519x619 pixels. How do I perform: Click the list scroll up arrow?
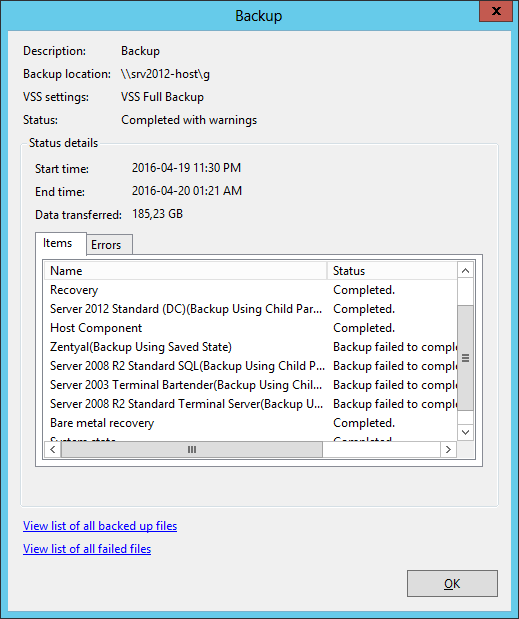465,270
